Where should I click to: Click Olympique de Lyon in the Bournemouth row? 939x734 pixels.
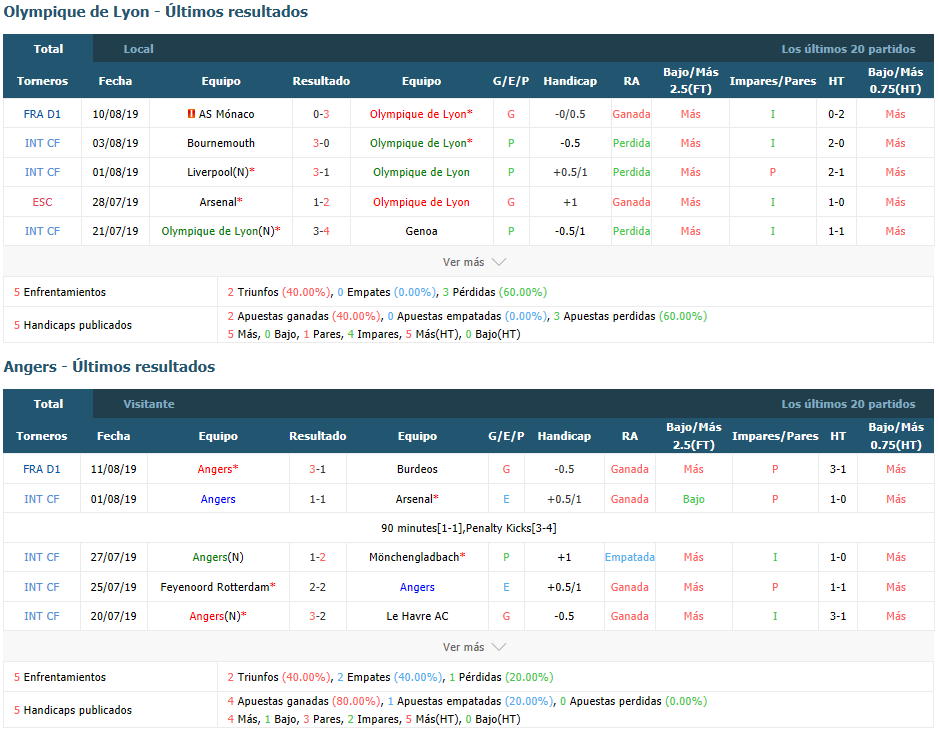(418, 143)
